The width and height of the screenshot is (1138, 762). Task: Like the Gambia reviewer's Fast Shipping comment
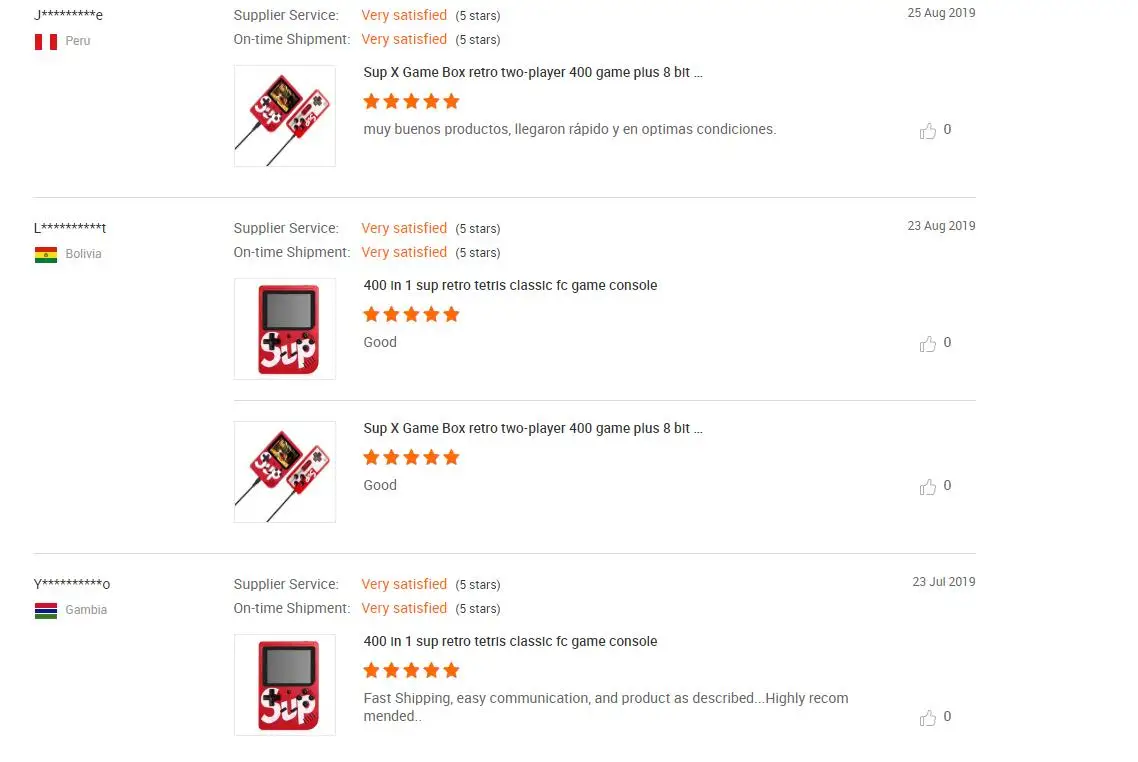pyautogui.click(x=928, y=718)
